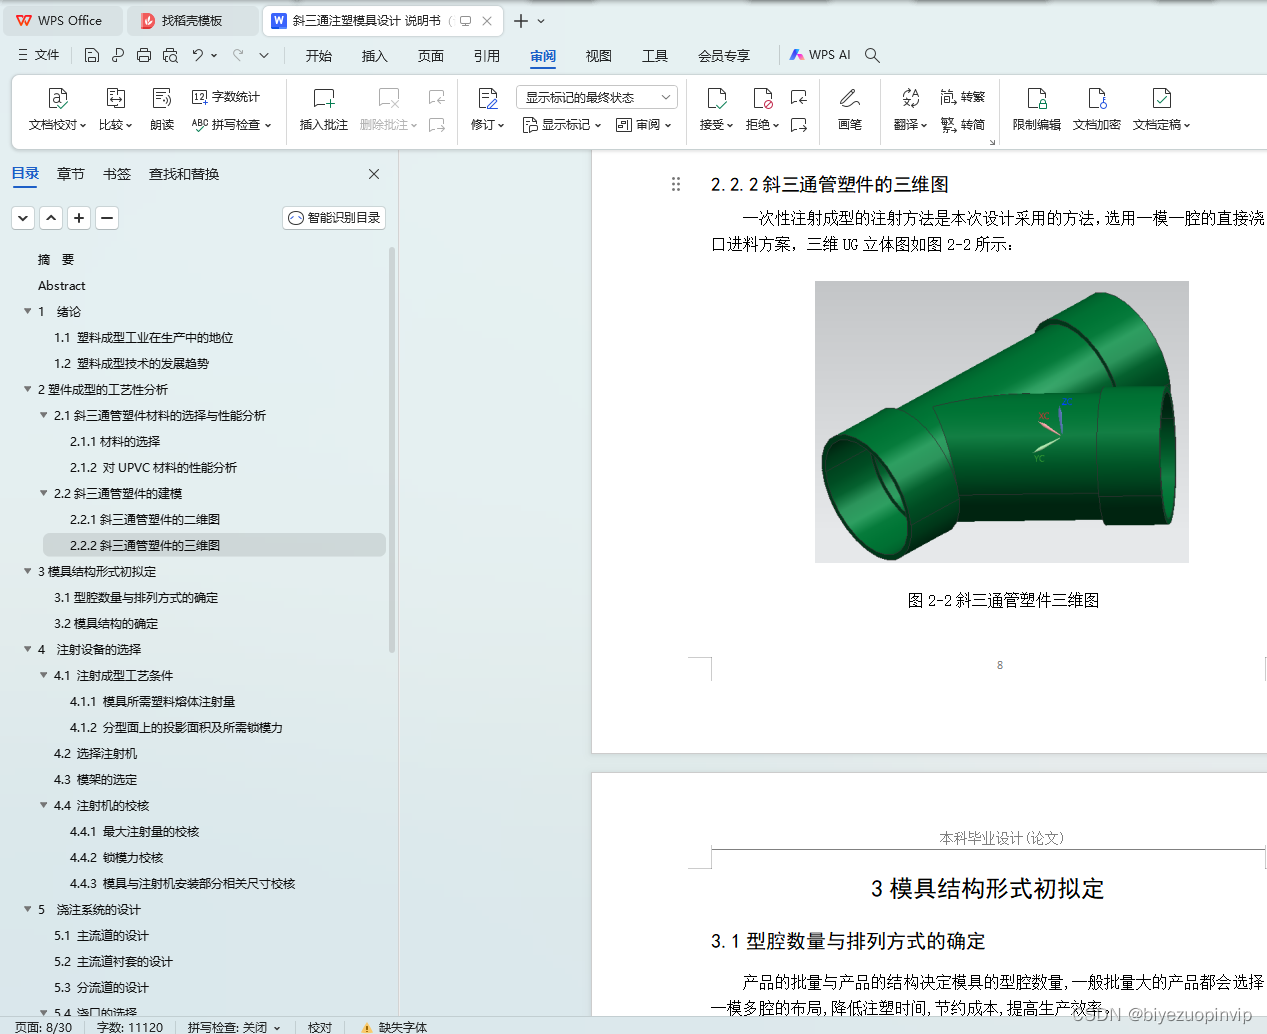Open the 审阅 pane dropdown

[643, 125]
